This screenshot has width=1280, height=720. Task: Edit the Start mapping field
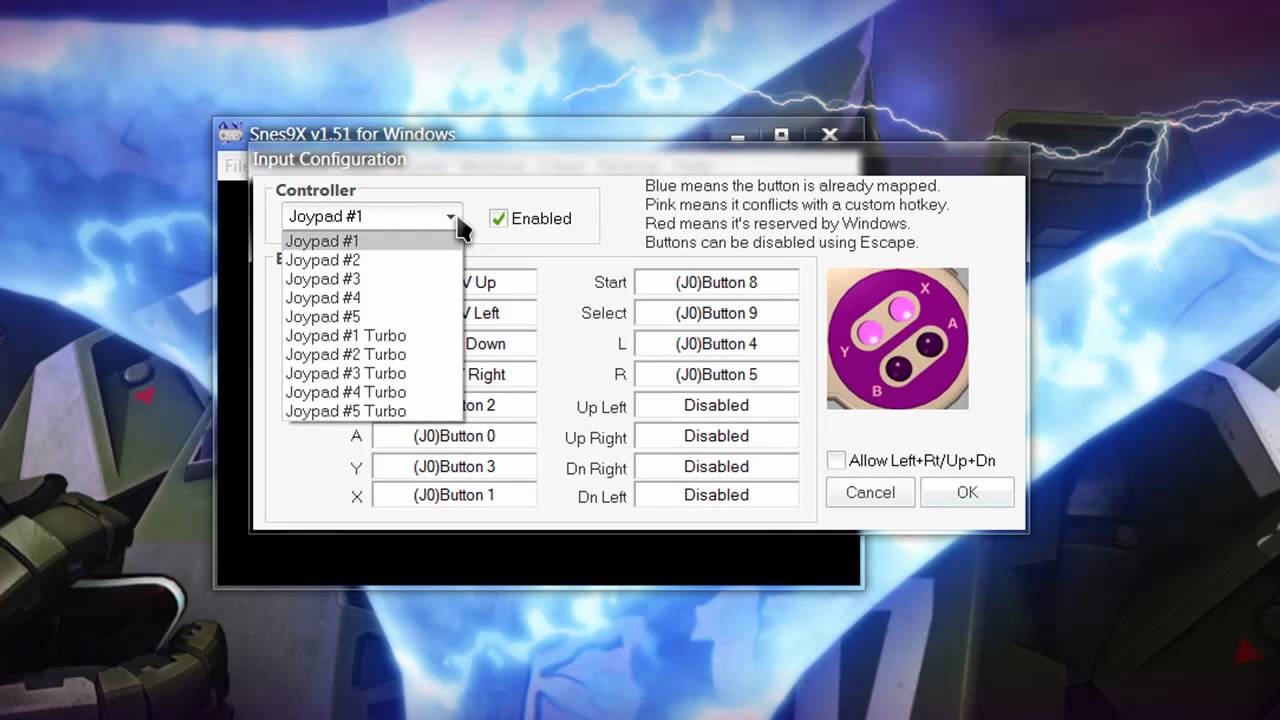pos(716,283)
